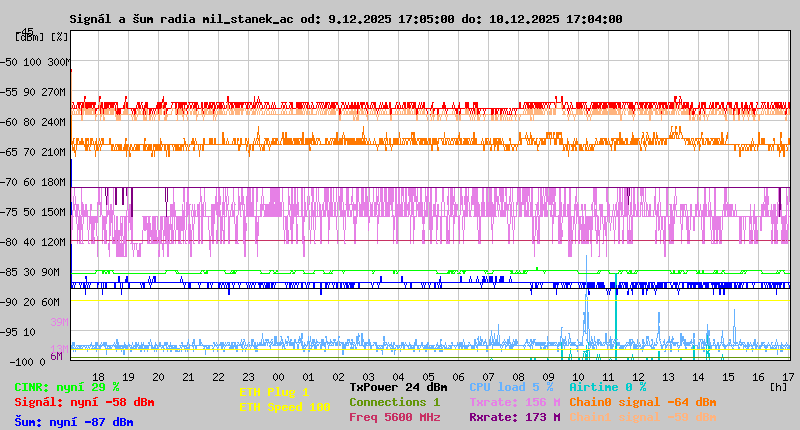This screenshot has height=430, width=800.
Task: Click the 'Freq 5600 MHz' legend label
Action: (394, 417)
